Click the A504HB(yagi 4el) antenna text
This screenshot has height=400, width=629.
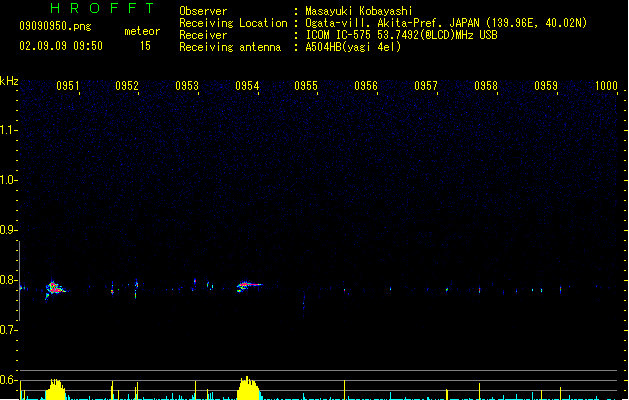(x=353, y=47)
